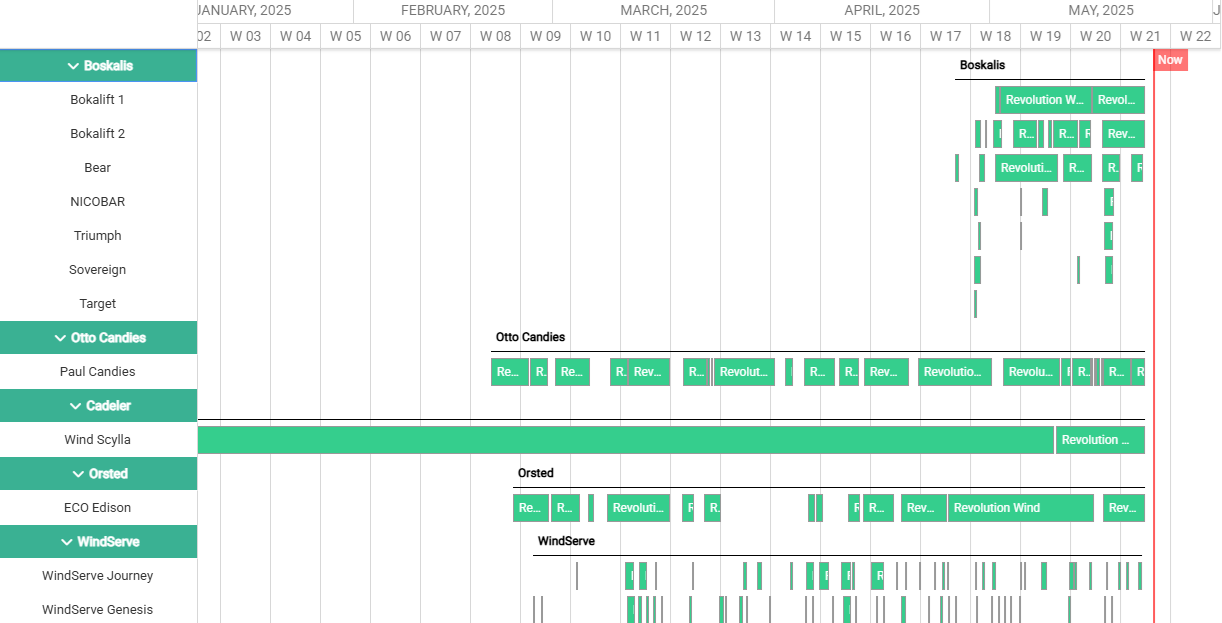This screenshot has width=1222, height=623.
Task: Click the WindServe Journey vessel label
Action: coord(98,576)
